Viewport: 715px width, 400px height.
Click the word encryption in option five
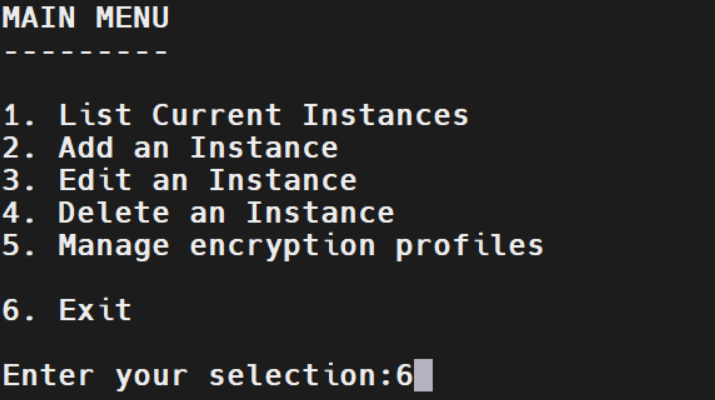(x=282, y=246)
